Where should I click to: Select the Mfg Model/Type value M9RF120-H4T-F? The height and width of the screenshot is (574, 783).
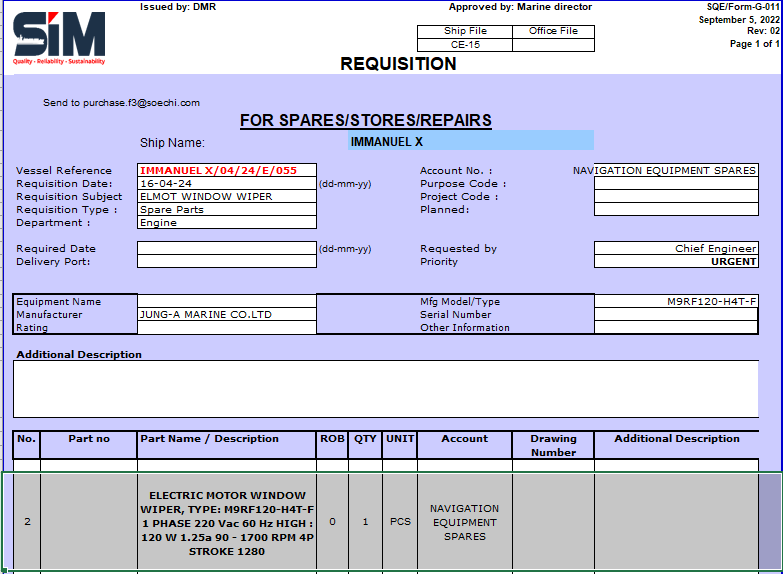(x=675, y=302)
